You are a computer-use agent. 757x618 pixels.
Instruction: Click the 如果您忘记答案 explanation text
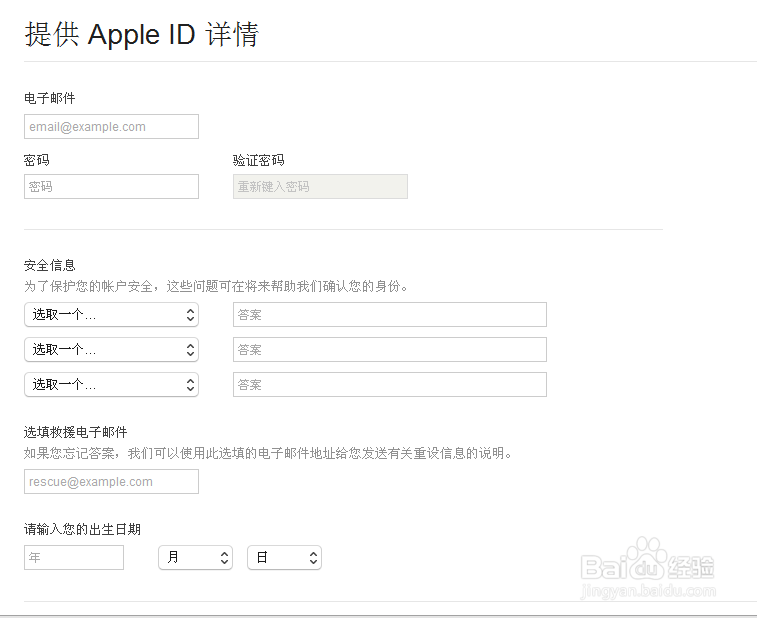click(x=268, y=453)
